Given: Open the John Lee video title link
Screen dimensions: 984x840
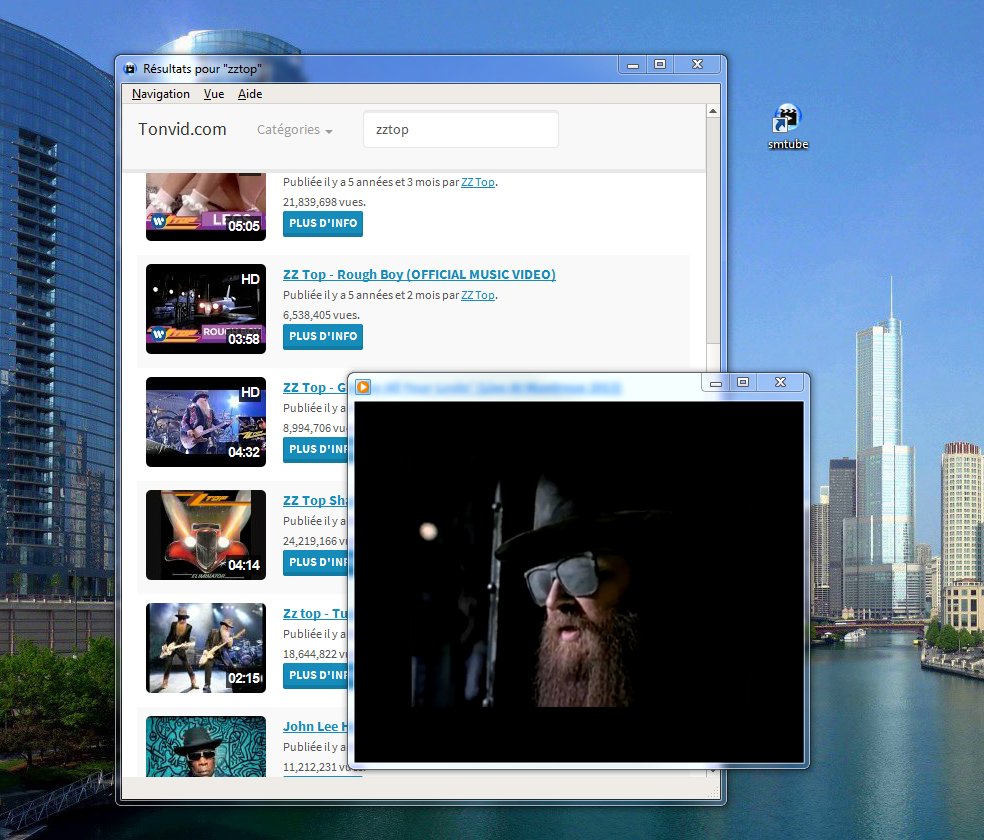Looking at the screenshot, I should (315, 726).
